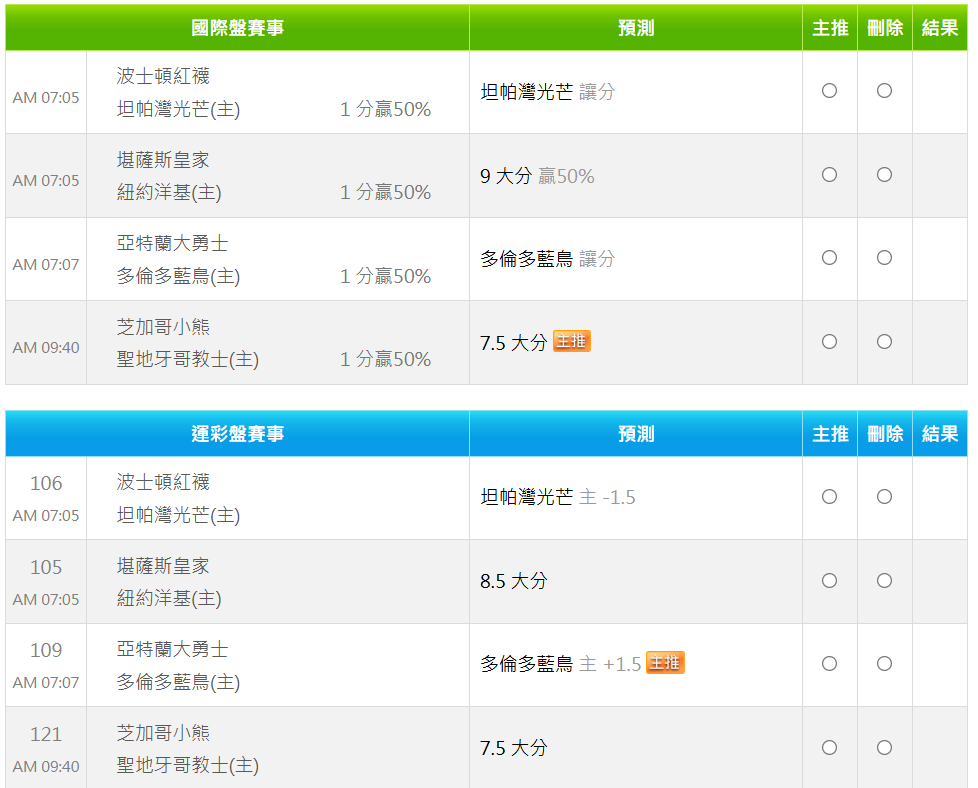Click orange 主推 badge beside international 7.5 大分

pos(571,341)
